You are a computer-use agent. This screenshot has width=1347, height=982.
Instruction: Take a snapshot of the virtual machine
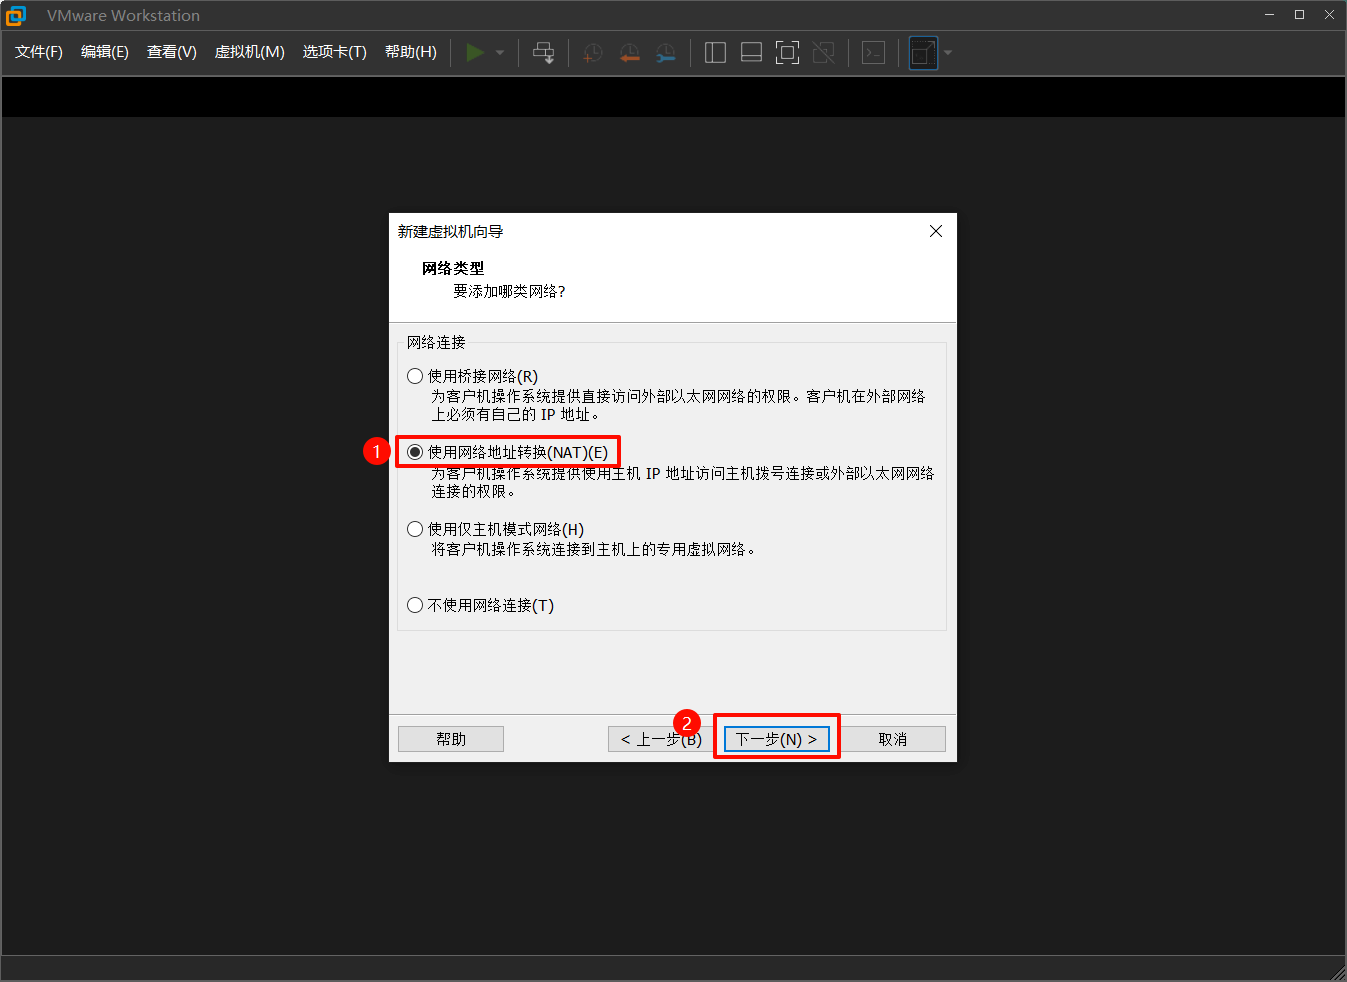592,52
